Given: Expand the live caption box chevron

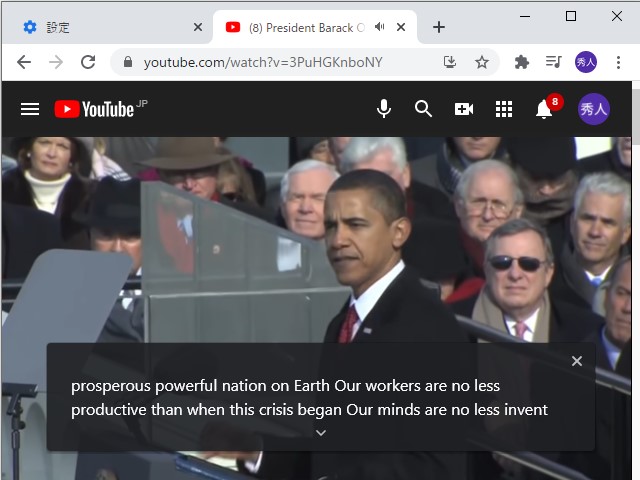Looking at the screenshot, I should coord(321,433).
